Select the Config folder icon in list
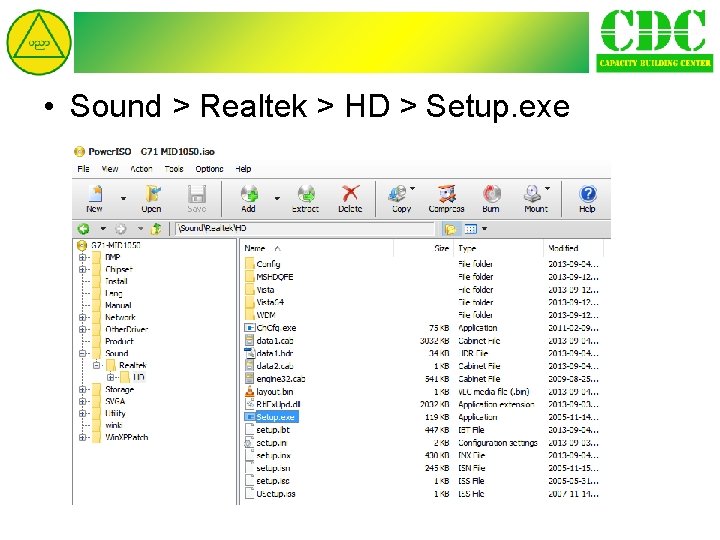This screenshot has width=720, height=540. click(x=249, y=264)
